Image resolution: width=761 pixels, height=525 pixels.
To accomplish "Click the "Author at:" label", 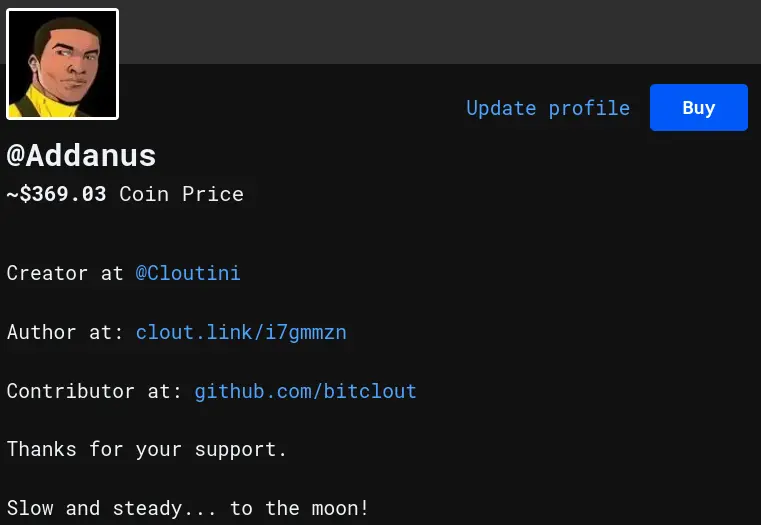I will pos(65,332).
